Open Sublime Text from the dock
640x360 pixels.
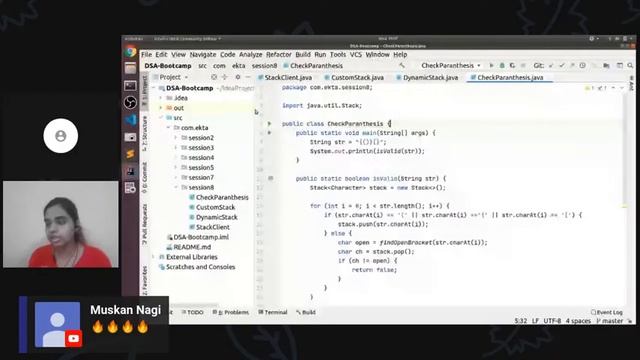click(x=131, y=153)
